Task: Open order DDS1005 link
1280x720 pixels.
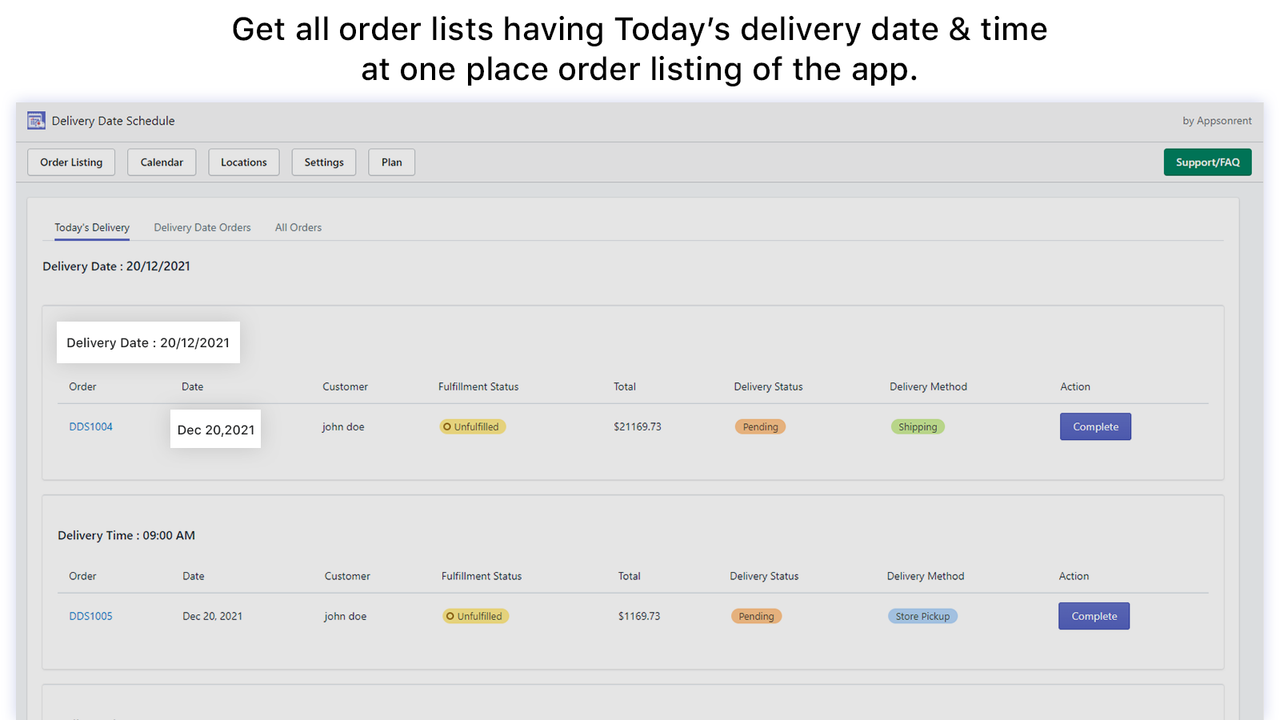Action: tap(91, 616)
